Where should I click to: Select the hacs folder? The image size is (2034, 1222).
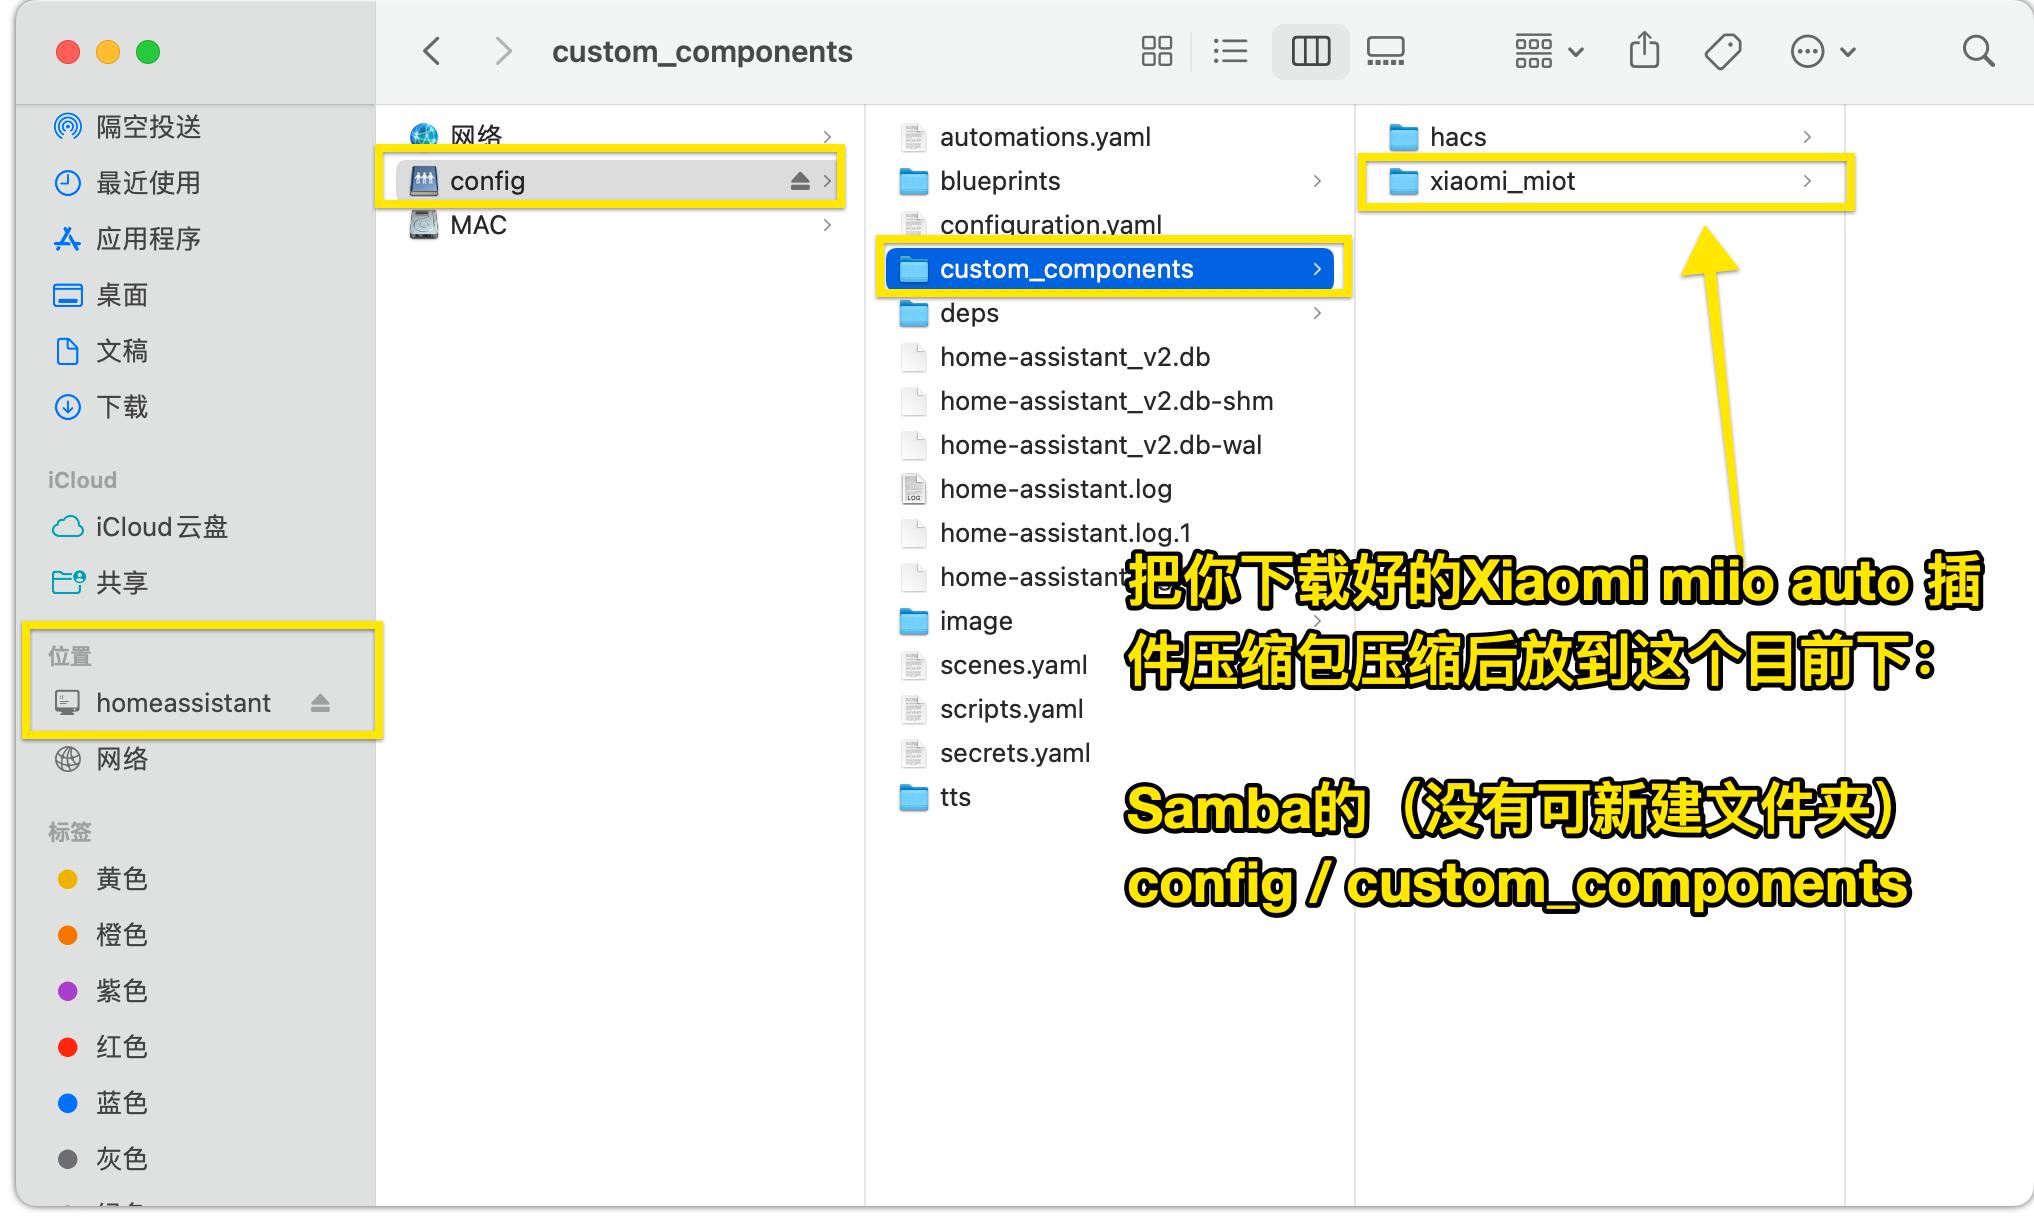point(1457,137)
